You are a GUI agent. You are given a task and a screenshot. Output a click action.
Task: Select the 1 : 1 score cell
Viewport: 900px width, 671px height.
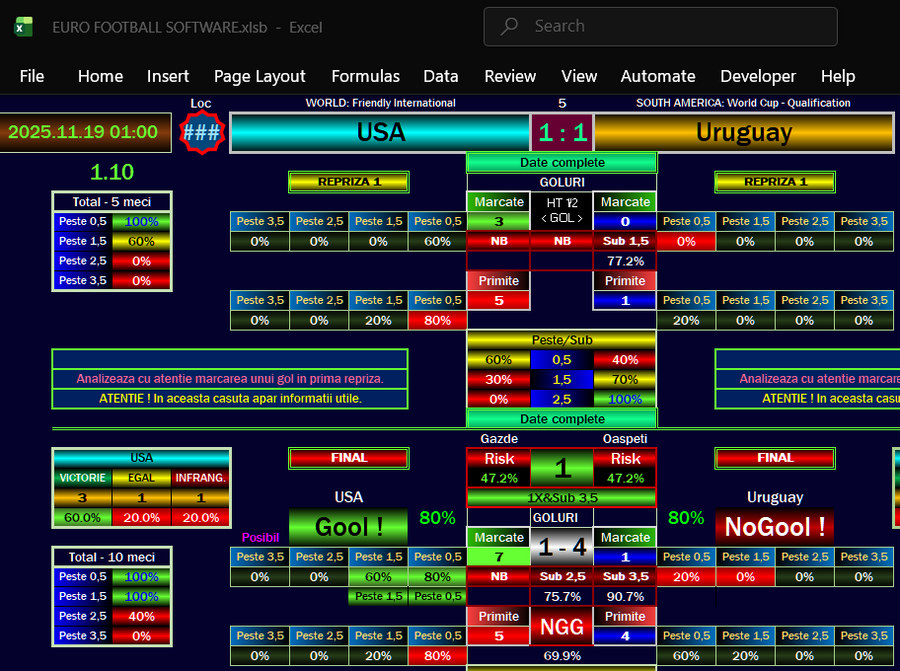click(562, 133)
